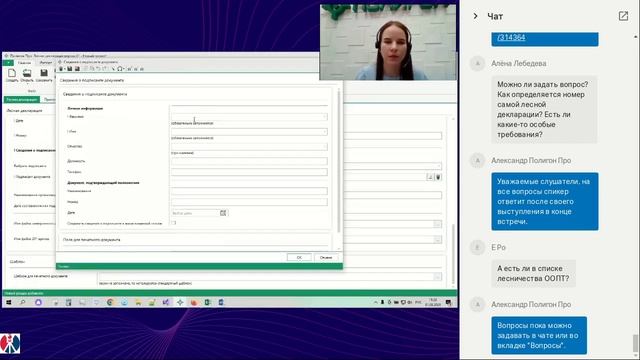Click Алёна Лебедева's avatar in the chat
The height and width of the screenshot is (360, 640).
(478, 64)
